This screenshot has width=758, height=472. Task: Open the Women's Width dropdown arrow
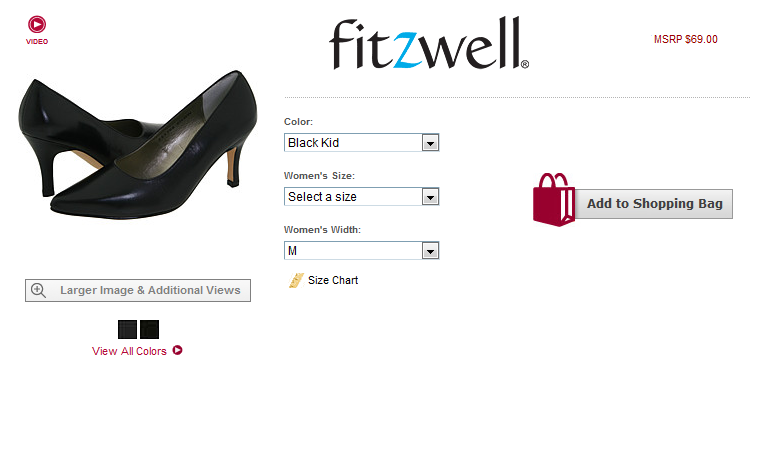point(430,251)
